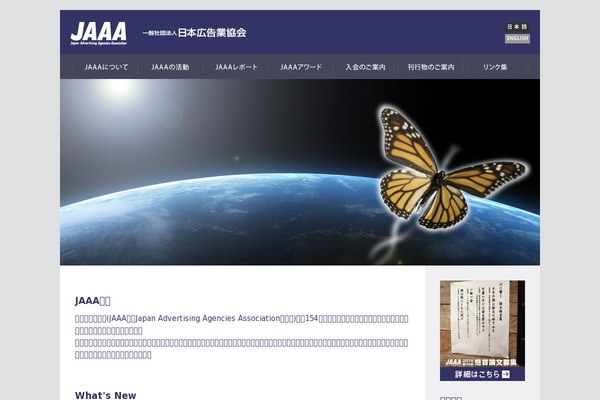The height and width of the screenshot is (400, 600).
Task: Click the JAAA logo in the header
Action: (98, 33)
